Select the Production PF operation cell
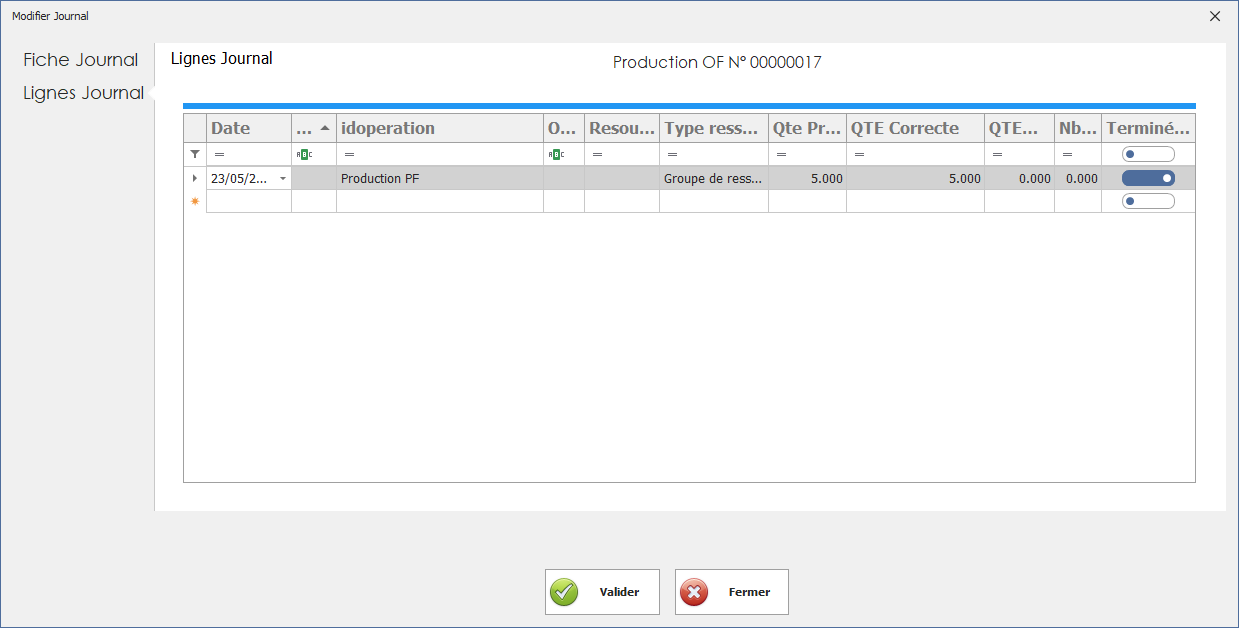Screen dimensions: 1239x628 pyautogui.click(x=439, y=178)
